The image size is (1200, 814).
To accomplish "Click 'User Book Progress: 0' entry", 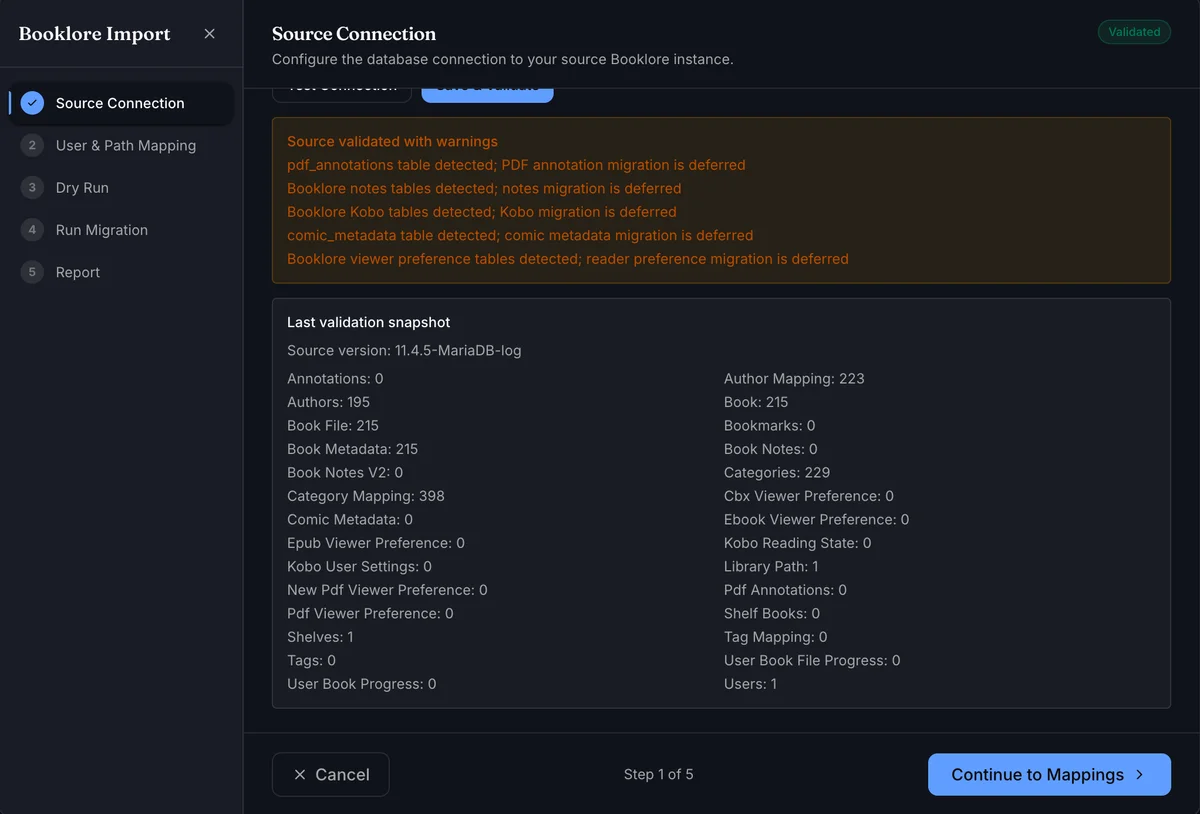I will point(362,684).
